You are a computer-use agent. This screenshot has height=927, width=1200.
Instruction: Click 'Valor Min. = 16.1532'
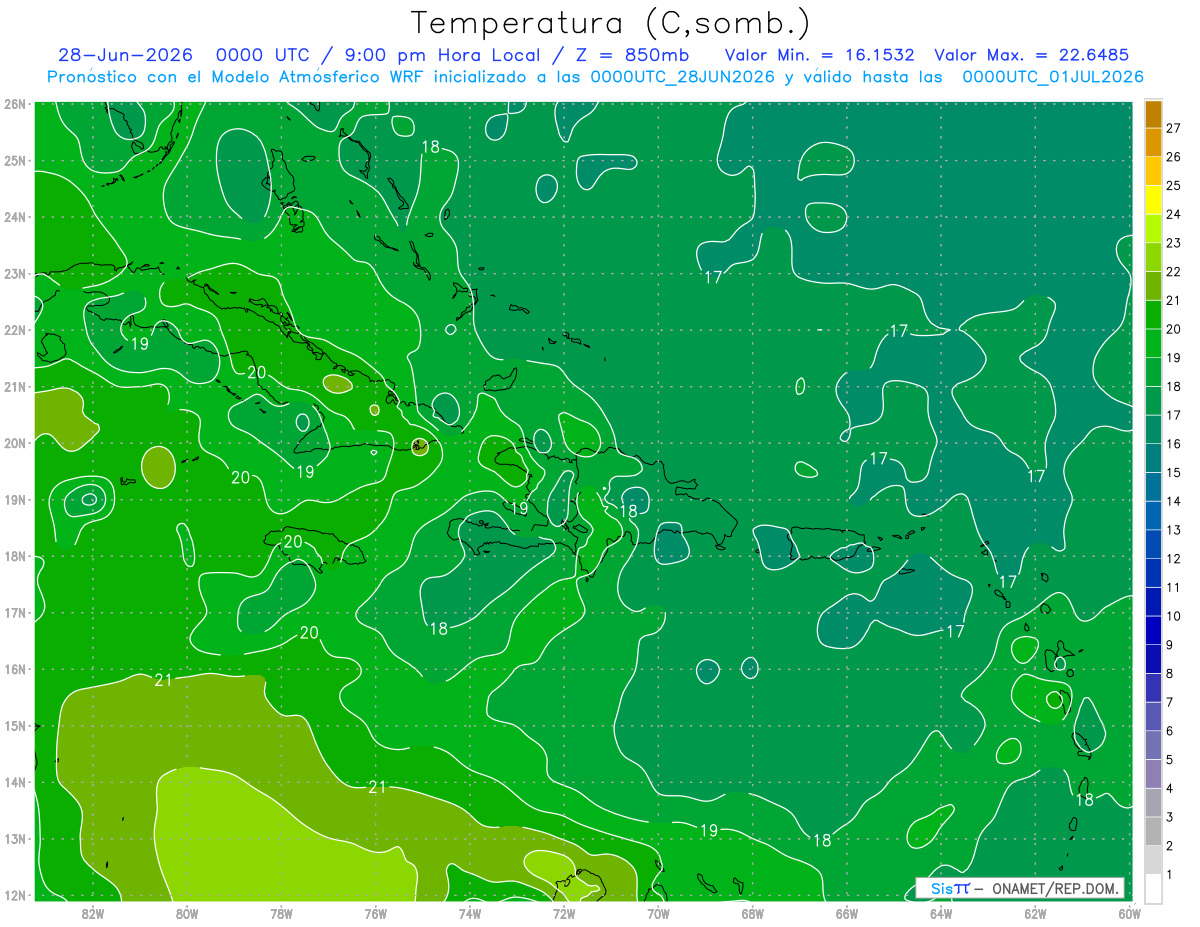819,55
